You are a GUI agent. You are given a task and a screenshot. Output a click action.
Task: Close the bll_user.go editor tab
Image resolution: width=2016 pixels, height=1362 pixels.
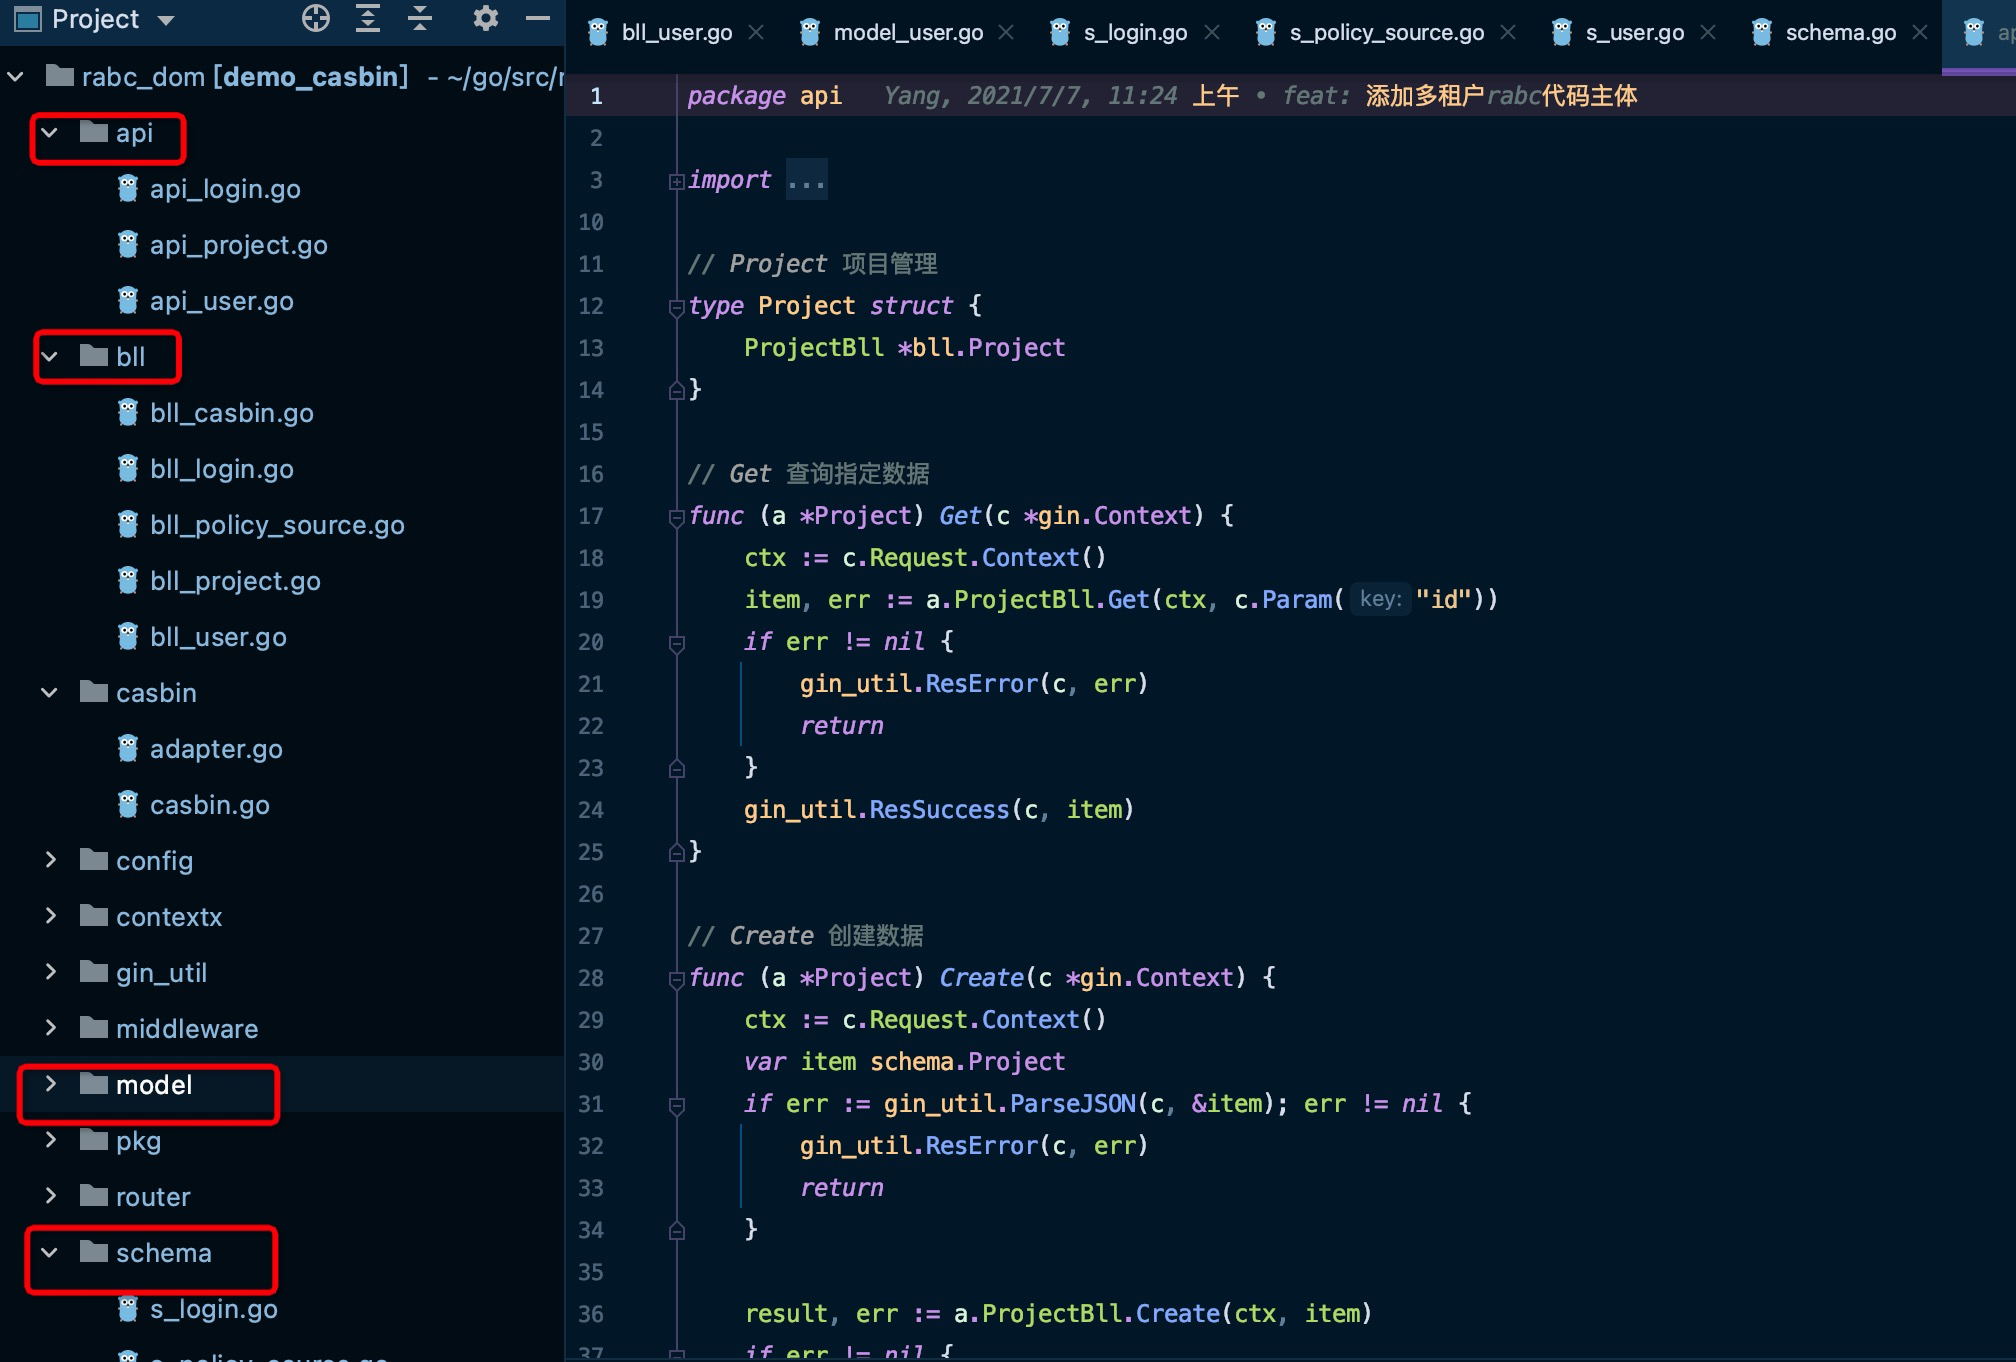click(x=757, y=33)
